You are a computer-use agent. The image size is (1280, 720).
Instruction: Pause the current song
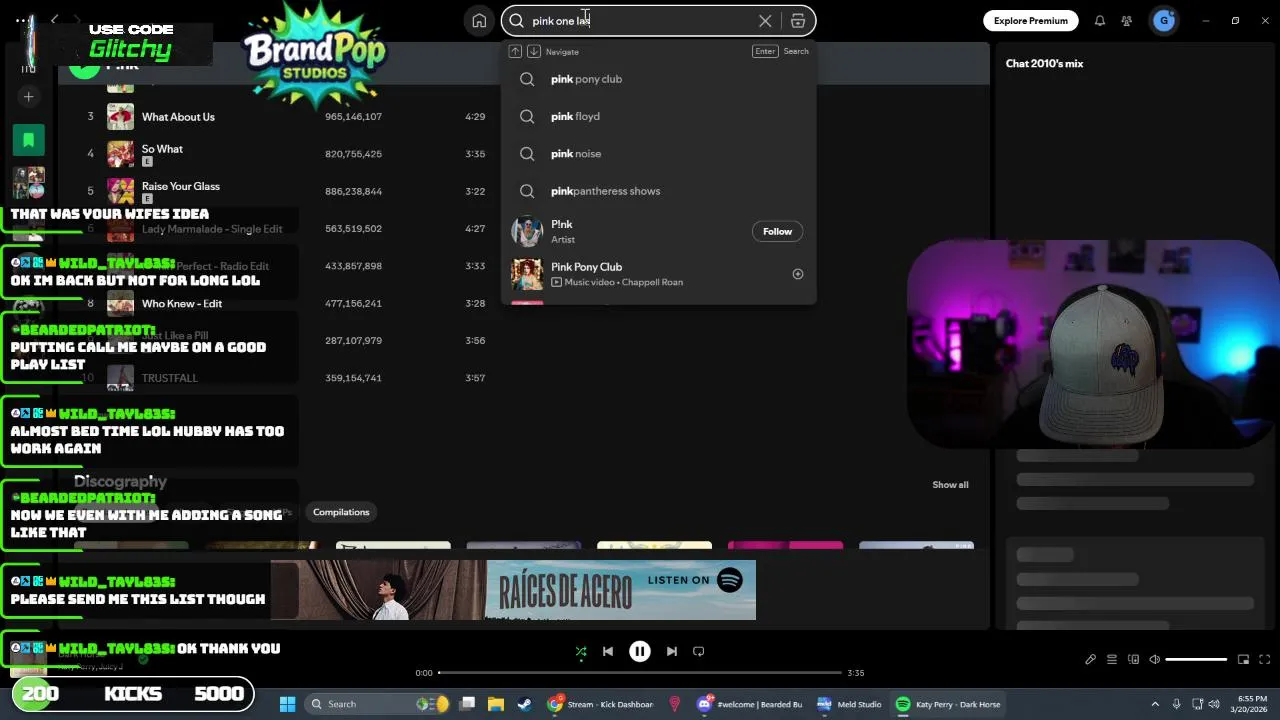[640, 651]
